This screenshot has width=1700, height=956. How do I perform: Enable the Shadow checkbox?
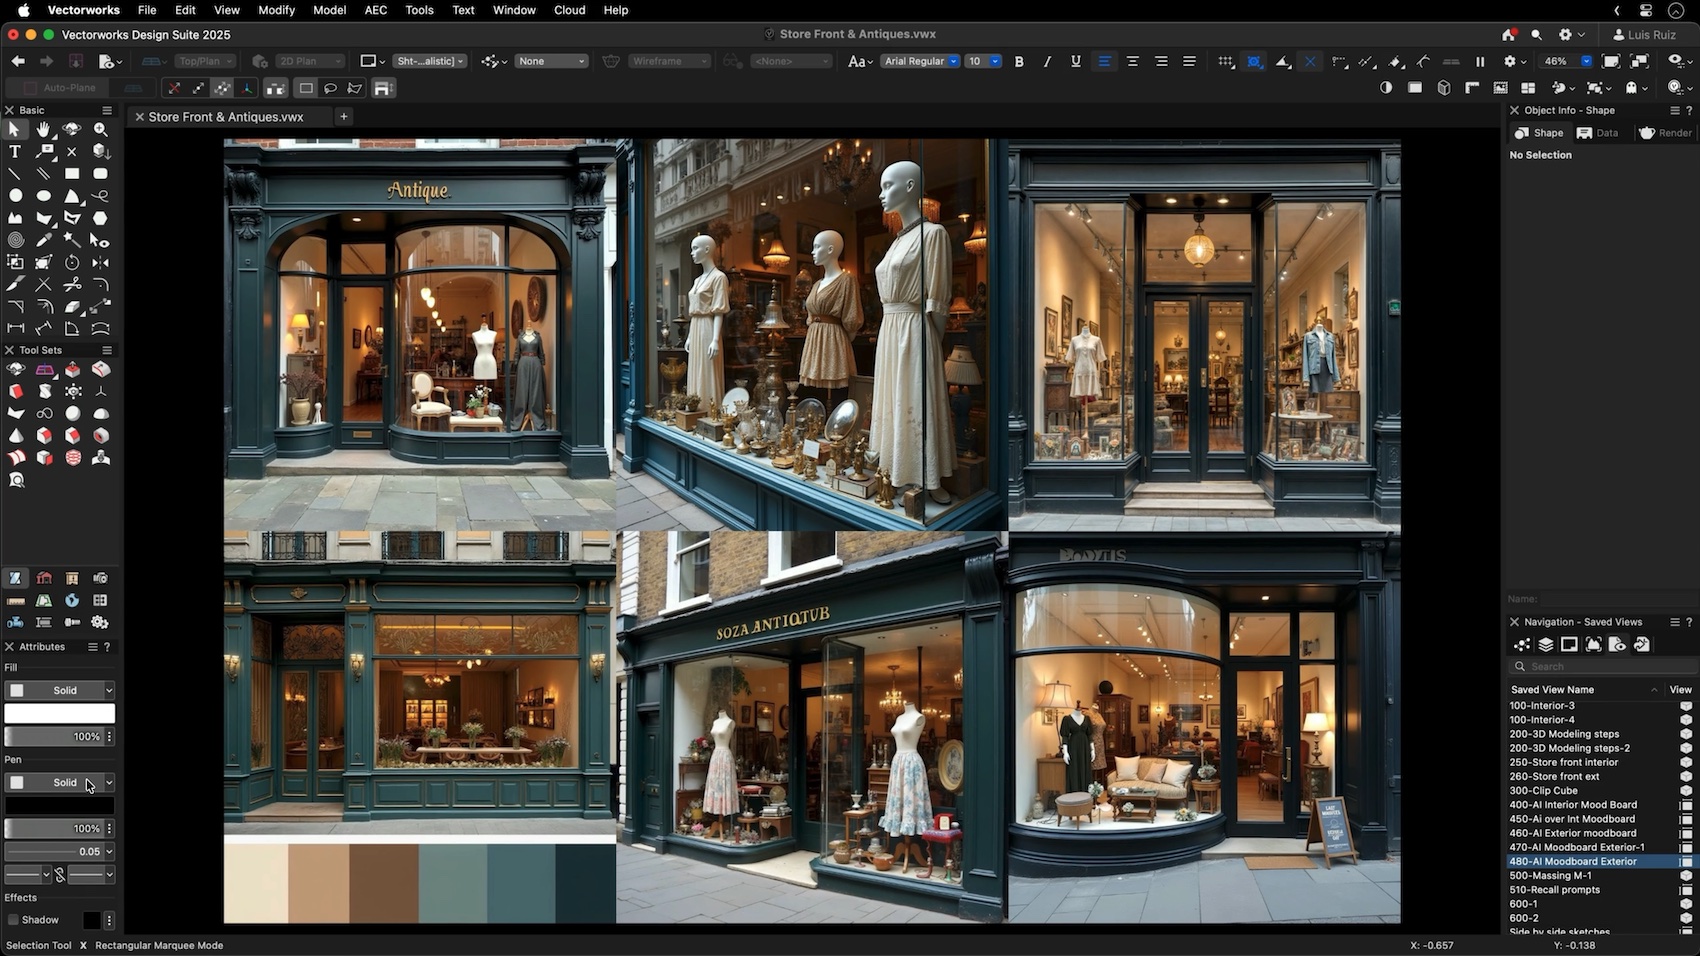pos(14,920)
